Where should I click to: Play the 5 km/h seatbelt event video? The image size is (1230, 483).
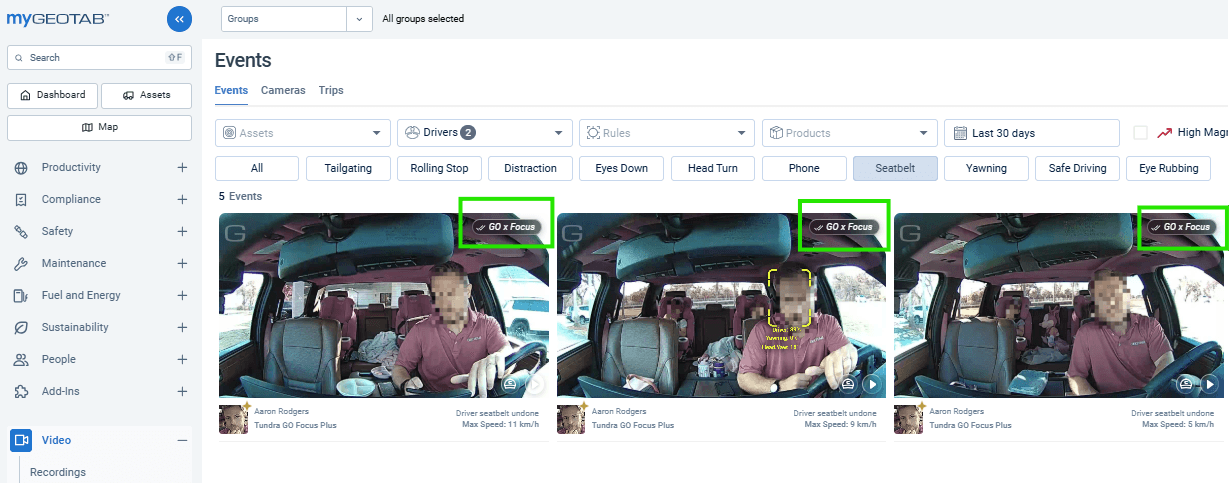point(1209,383)
